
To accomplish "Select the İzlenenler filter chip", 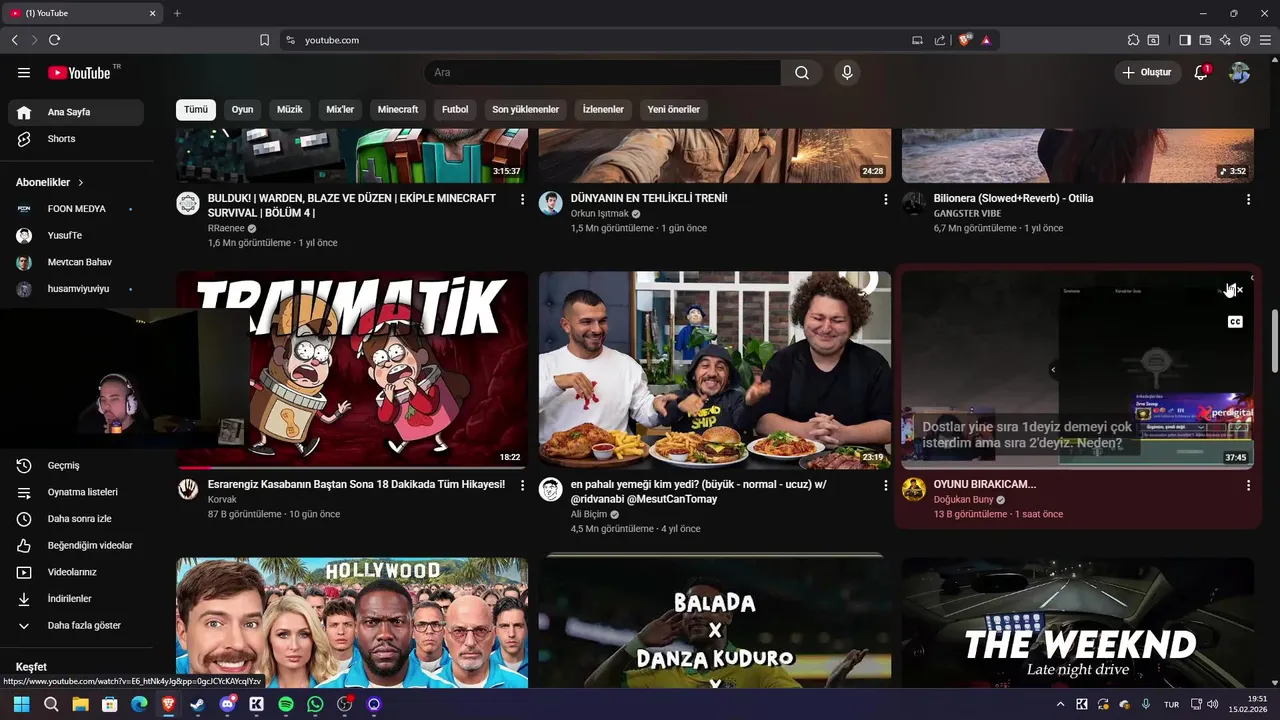I will tap(603, 110).
